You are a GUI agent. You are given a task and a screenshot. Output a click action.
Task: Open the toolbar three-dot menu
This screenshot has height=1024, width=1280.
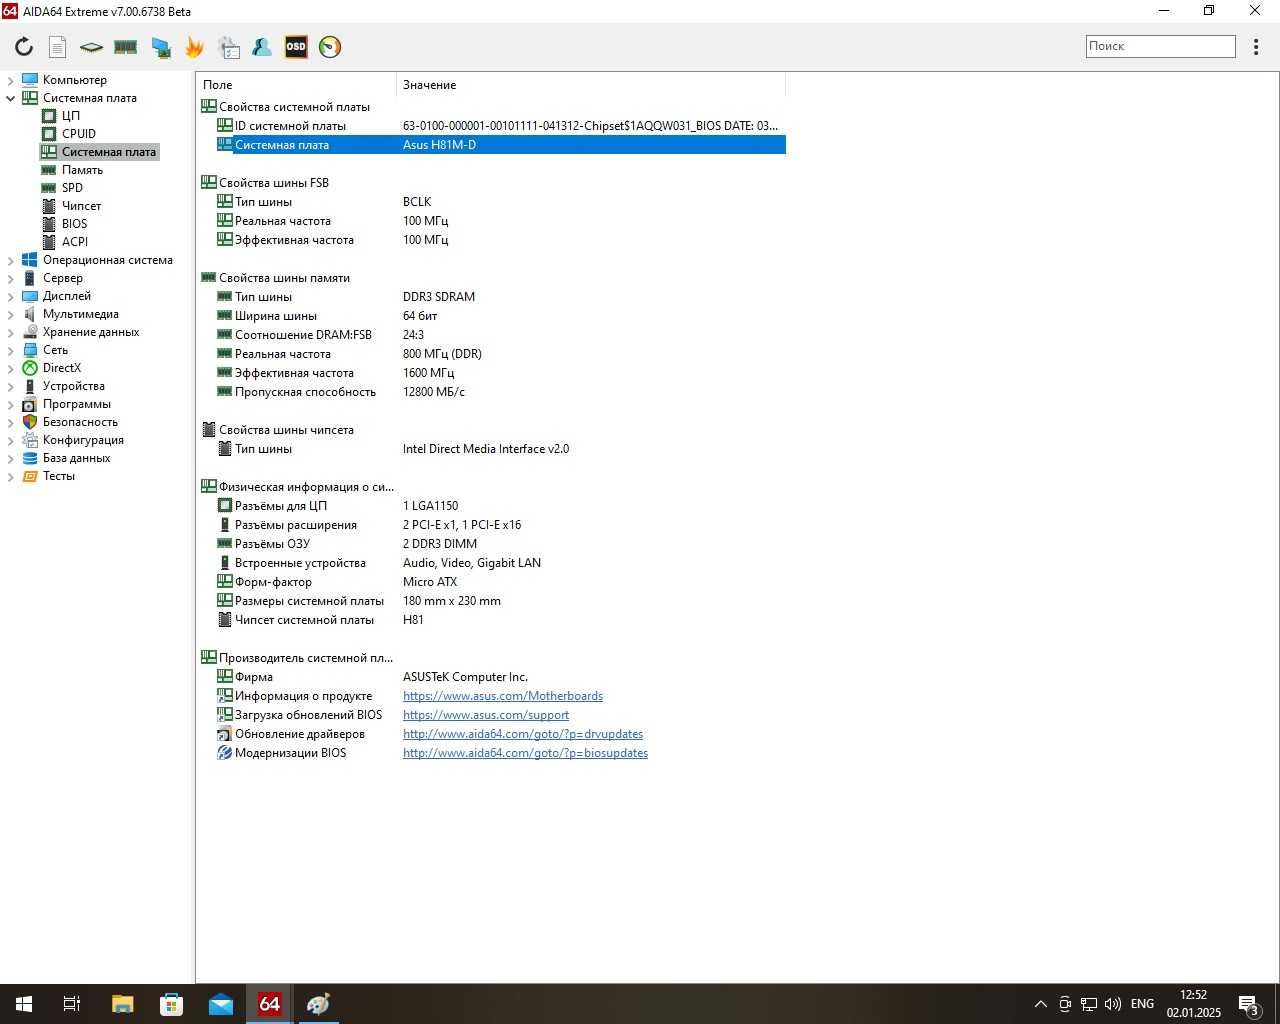[1256, 47]
